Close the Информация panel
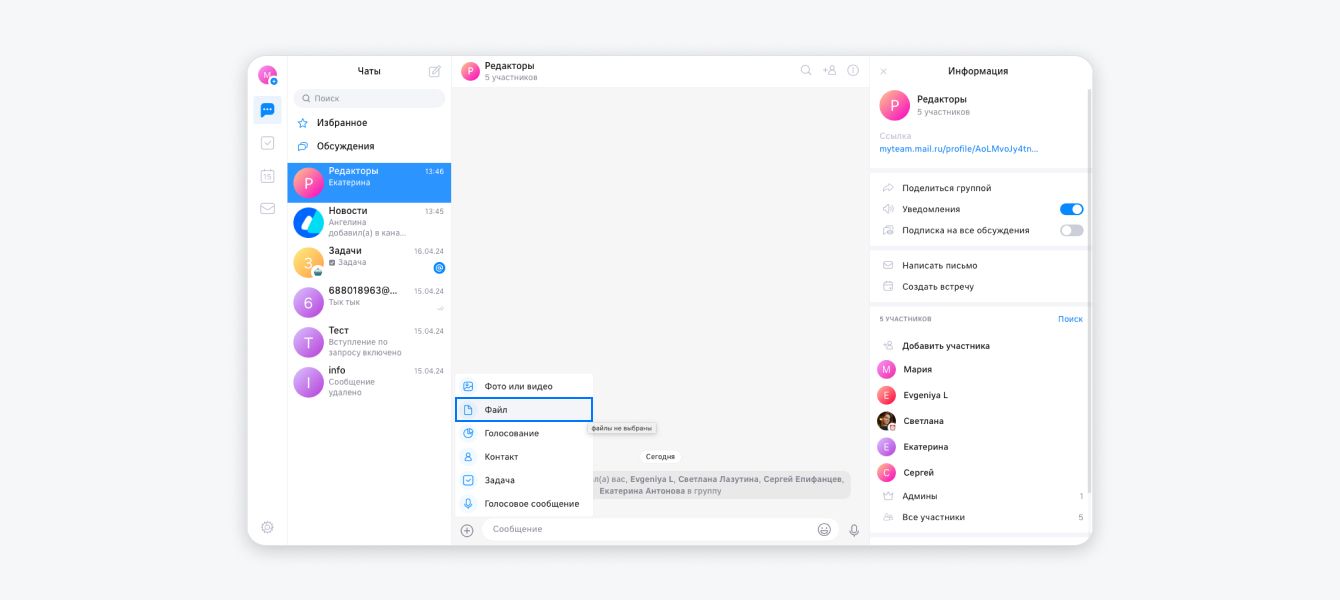Screen dimensions: 1340x600 [883, 72]
